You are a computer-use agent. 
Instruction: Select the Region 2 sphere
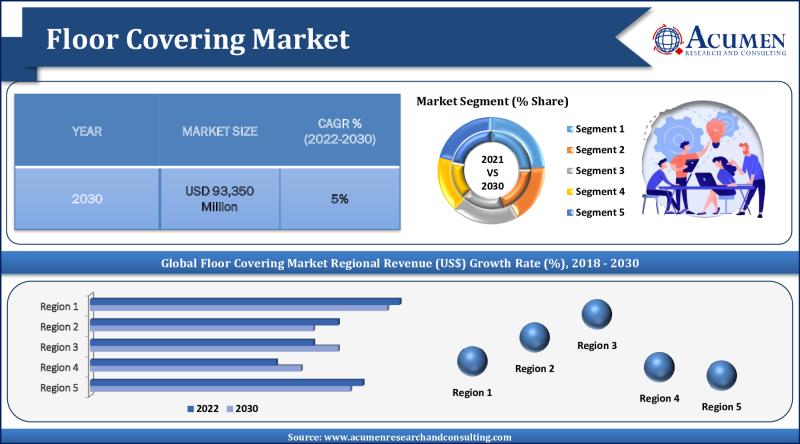[x=534, y=338]
